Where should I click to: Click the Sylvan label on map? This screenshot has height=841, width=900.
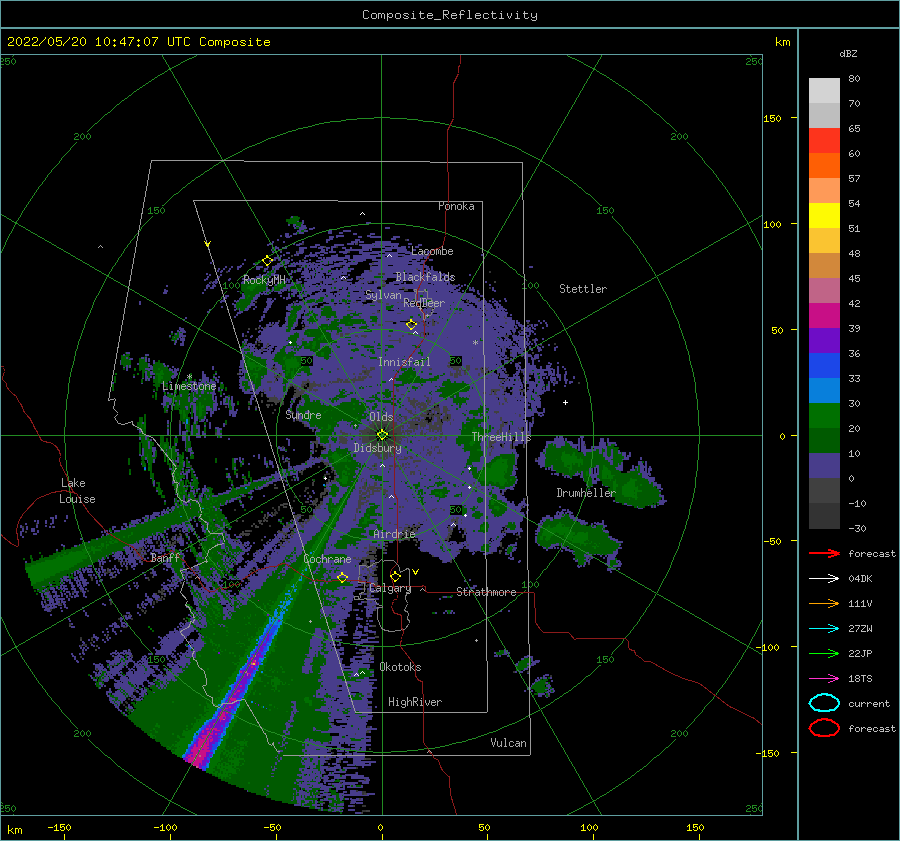[x=383, y=295]
